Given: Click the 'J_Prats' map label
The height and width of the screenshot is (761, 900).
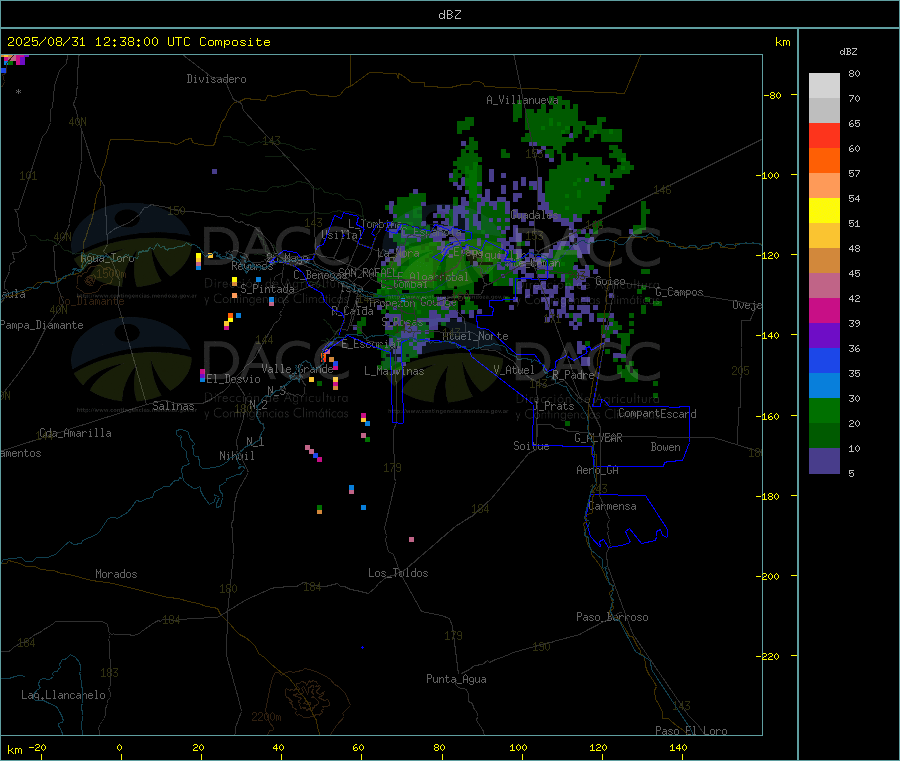Looking at the screenshot, I should pos(553,406).
